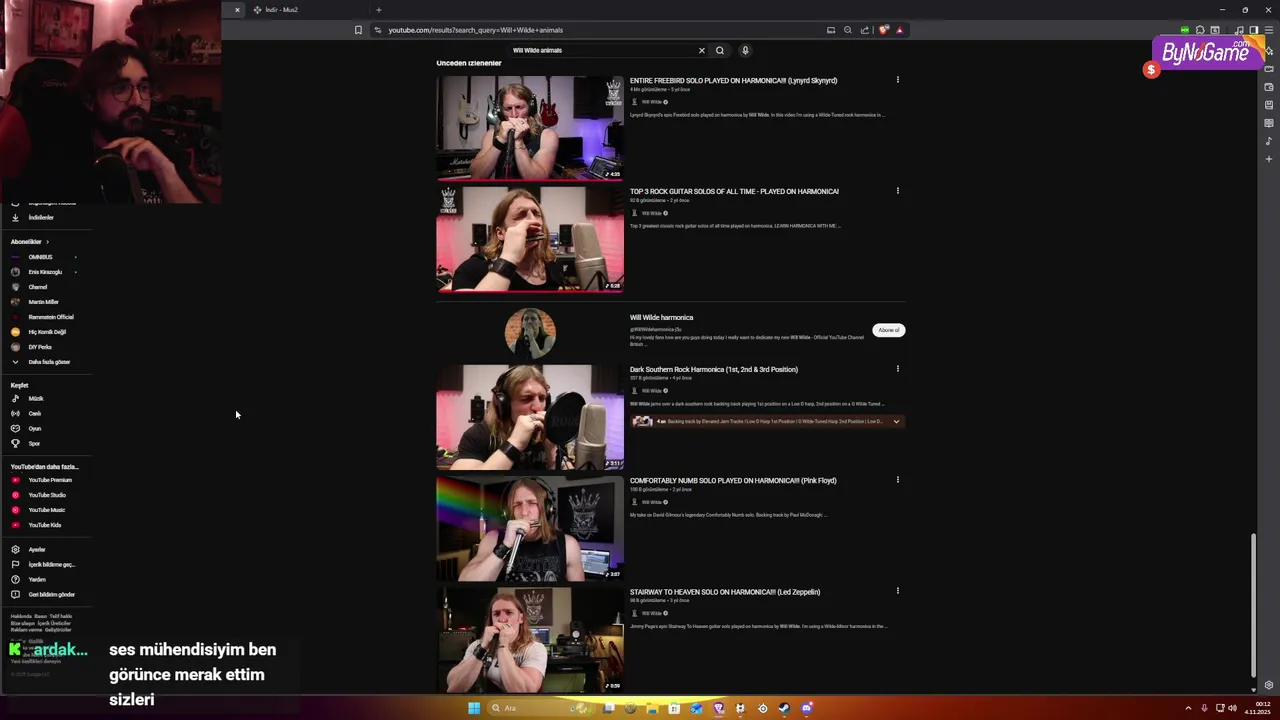
Task: Open Canlı live section
Action: [x=34, y=413]
